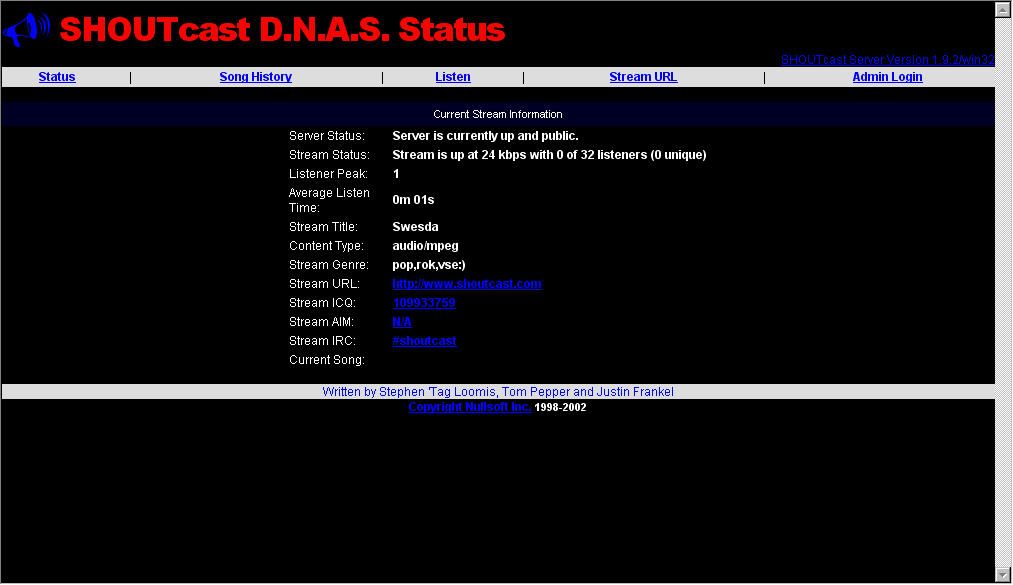
Task: Click the 'Stream AIM:' label
Action: (322, 322)
